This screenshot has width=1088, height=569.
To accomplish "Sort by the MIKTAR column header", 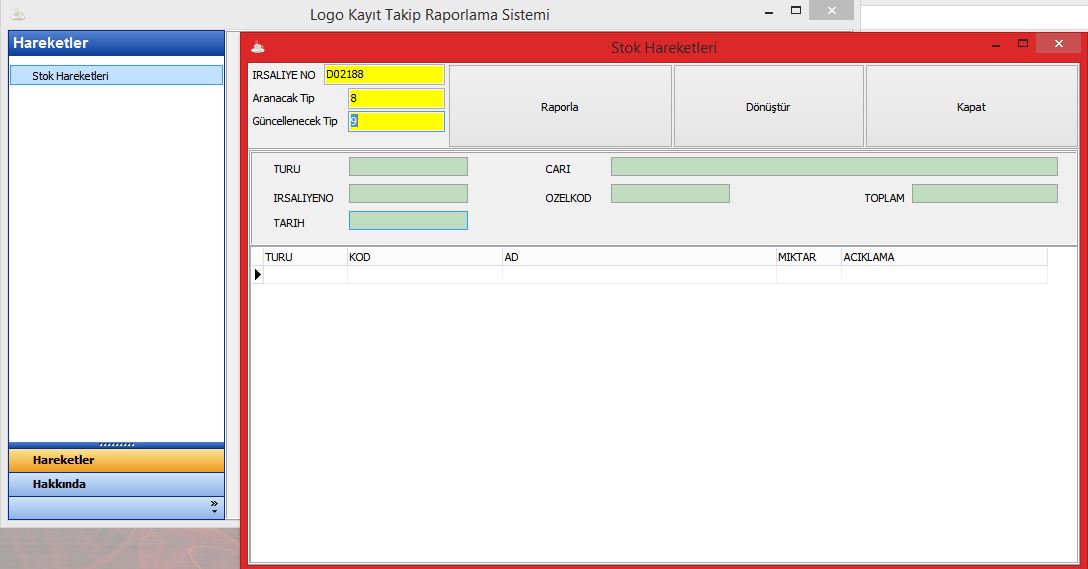I will 808,257.
